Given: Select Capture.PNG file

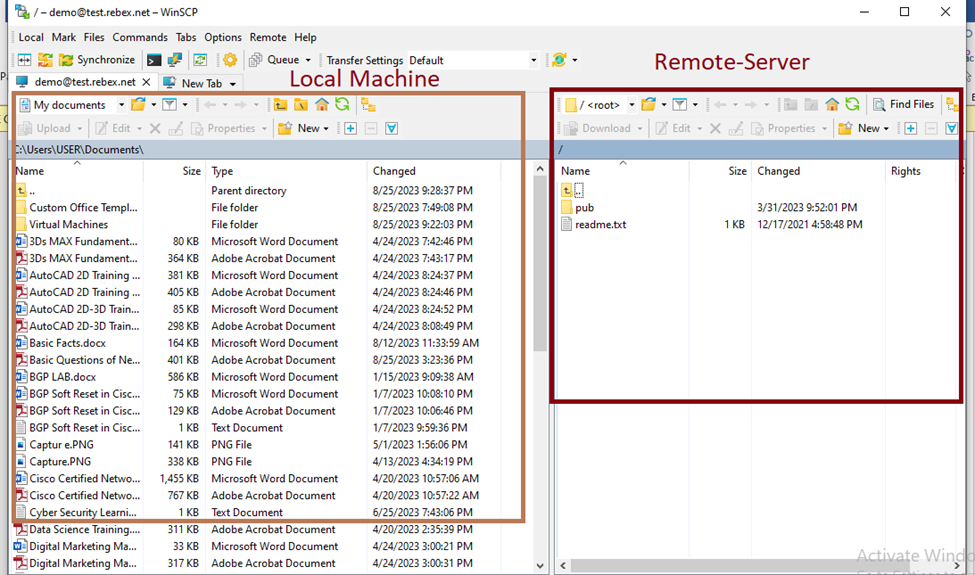Looking at the screenshot, I should pyautogui.click(x=60, y=462).
